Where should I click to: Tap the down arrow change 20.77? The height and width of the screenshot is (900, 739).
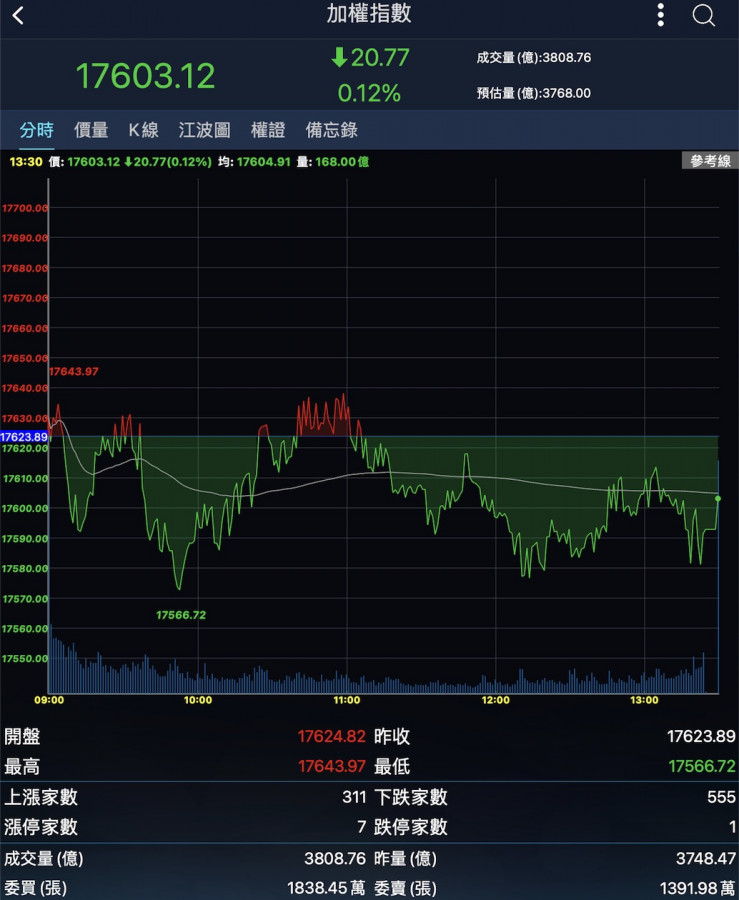coord(370,57)
